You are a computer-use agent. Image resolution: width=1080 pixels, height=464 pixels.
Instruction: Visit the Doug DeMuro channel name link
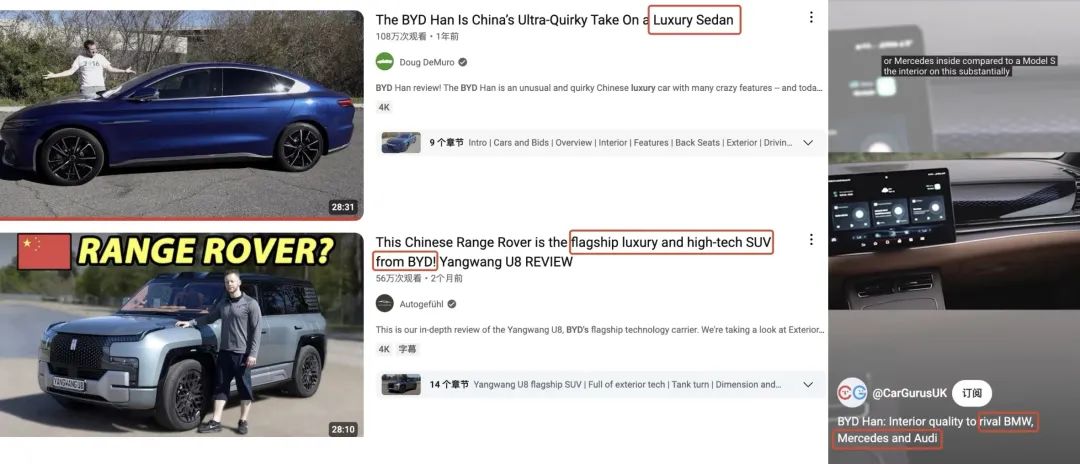click(427, 62)
